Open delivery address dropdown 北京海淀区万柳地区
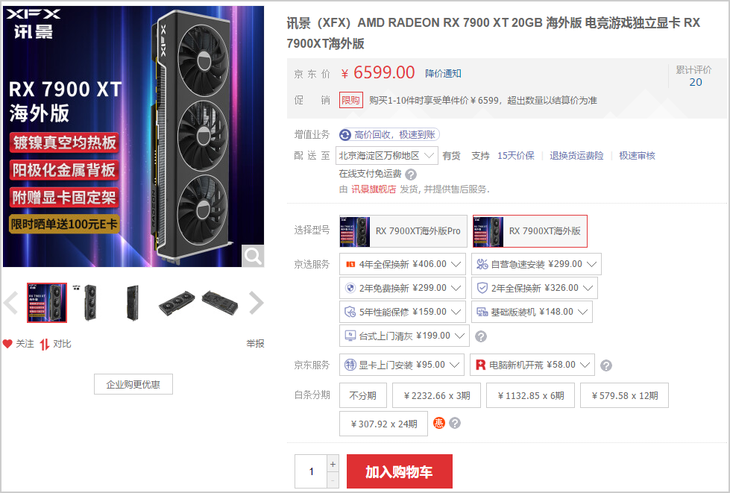 coord(386,155)
